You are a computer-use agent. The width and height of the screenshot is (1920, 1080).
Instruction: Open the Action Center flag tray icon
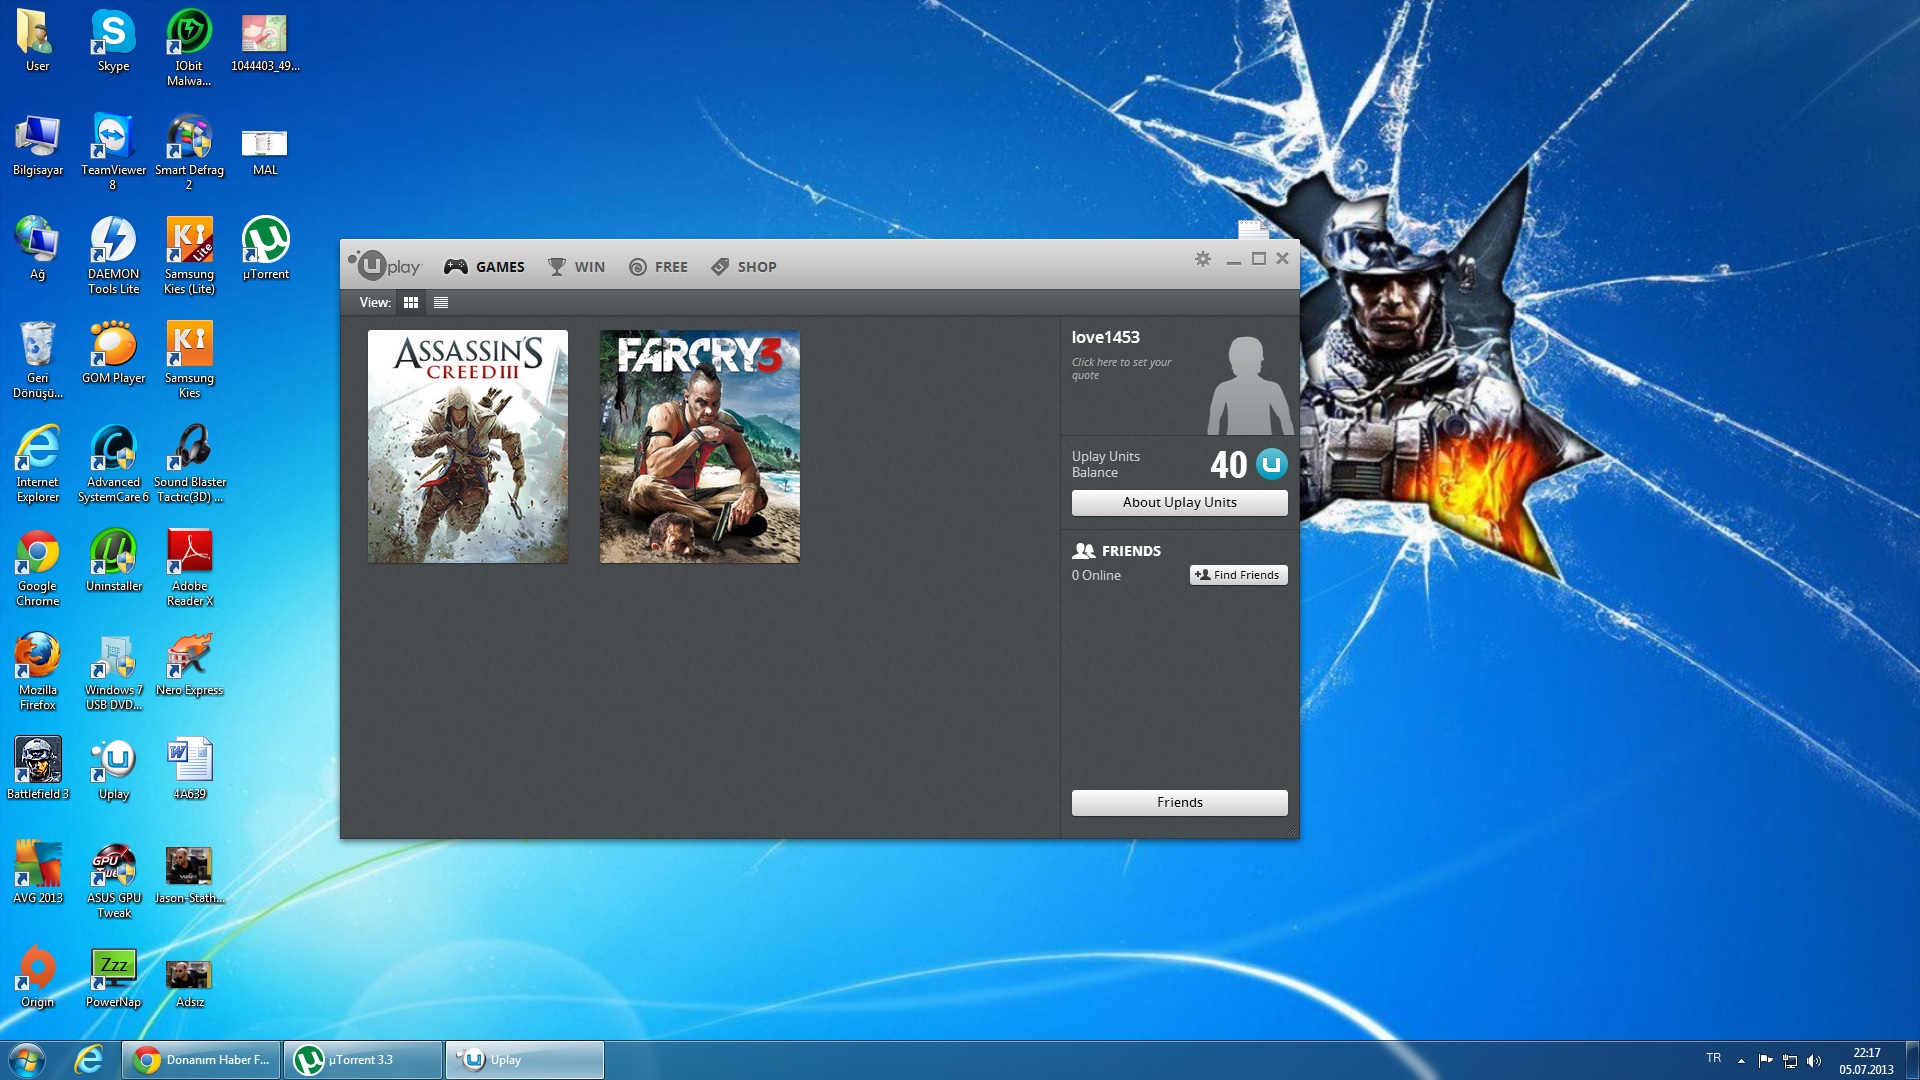click(x=1765, y=1061)
